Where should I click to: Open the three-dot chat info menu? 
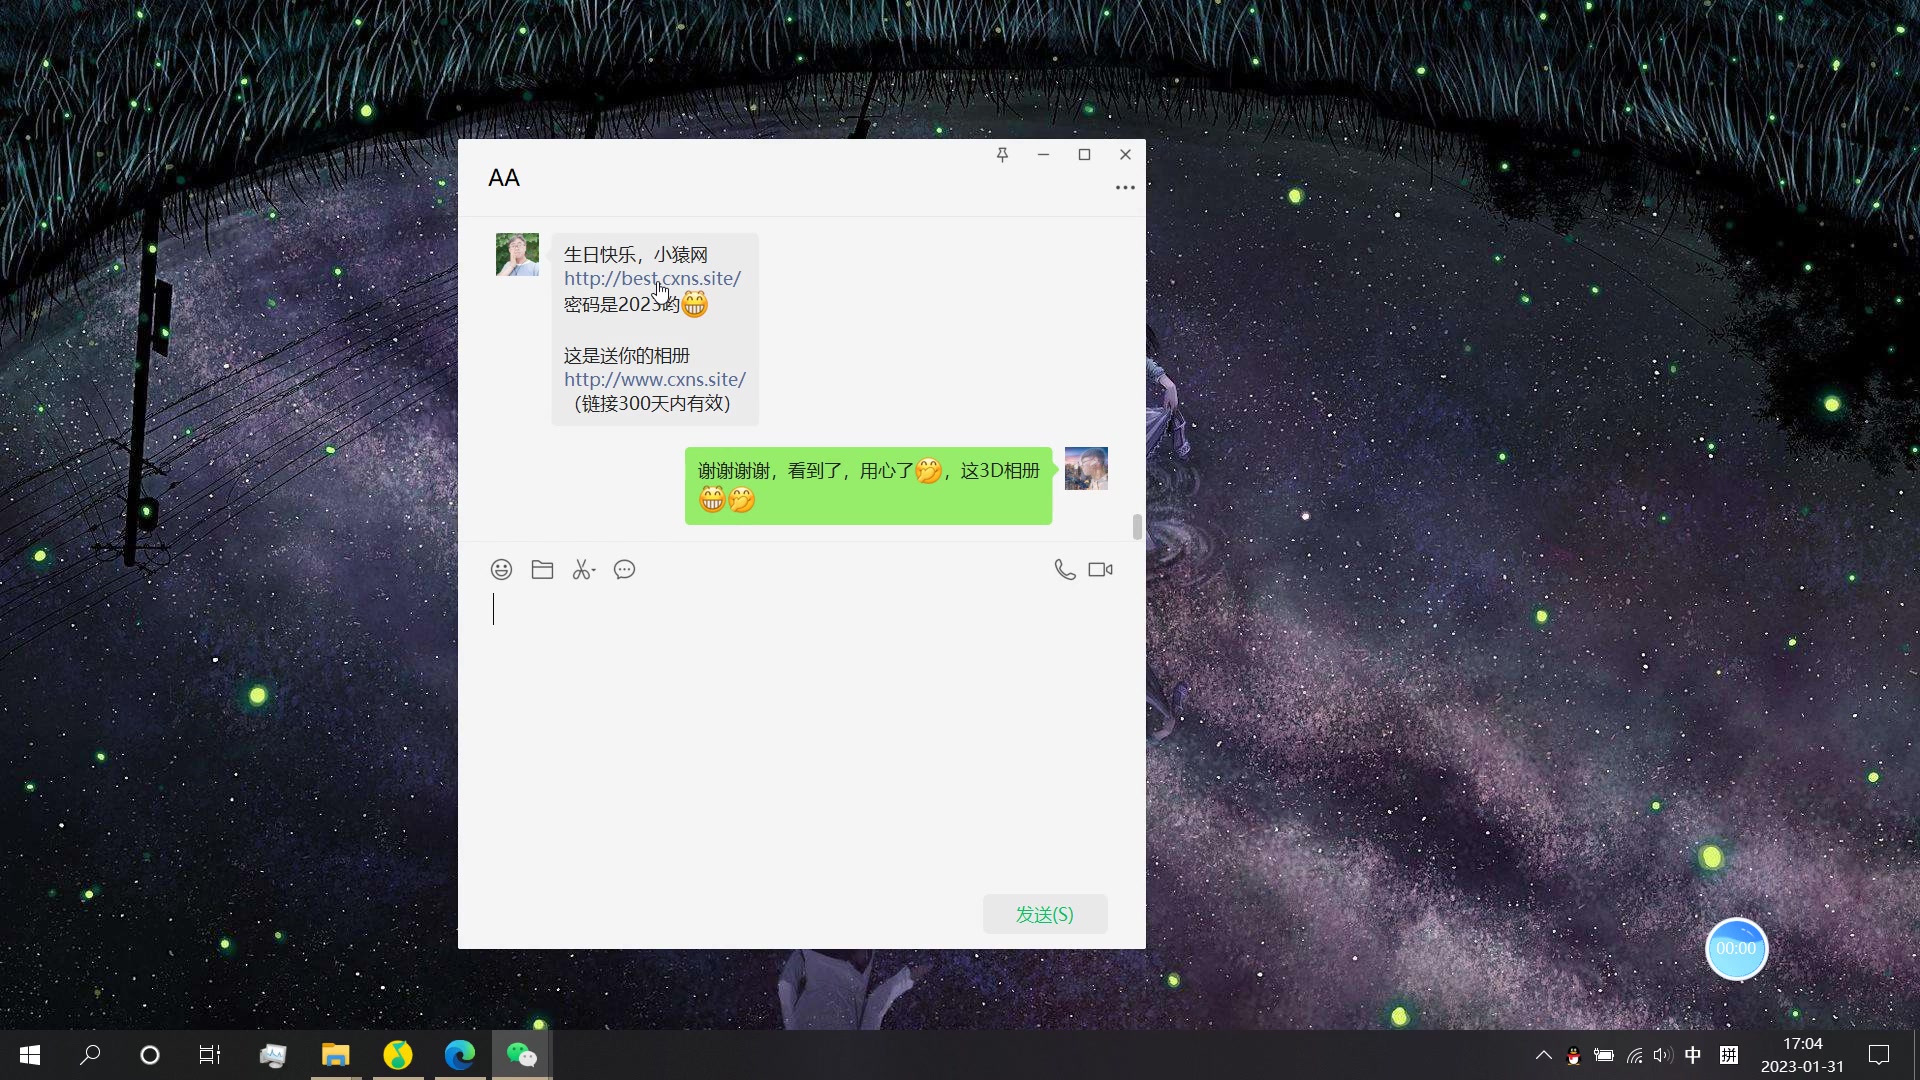(x=1125, y=188)
